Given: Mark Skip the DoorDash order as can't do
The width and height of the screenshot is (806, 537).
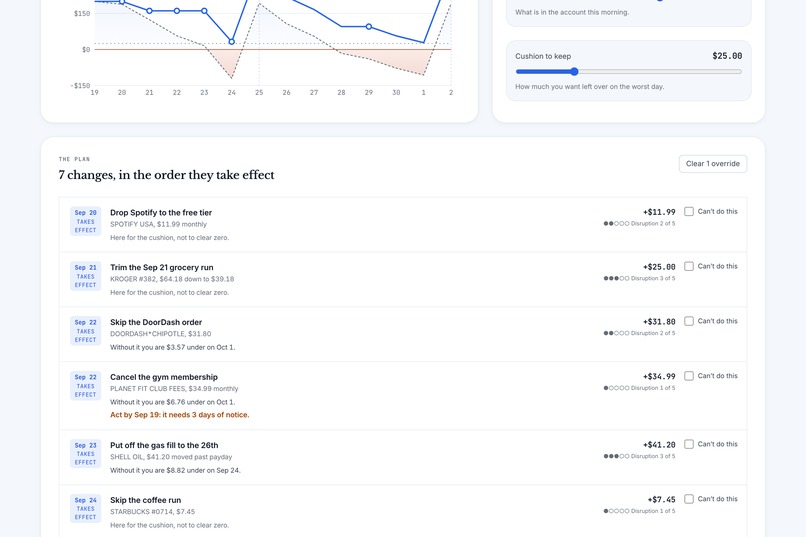Looking at the screenshot, I should click(689, 321).
